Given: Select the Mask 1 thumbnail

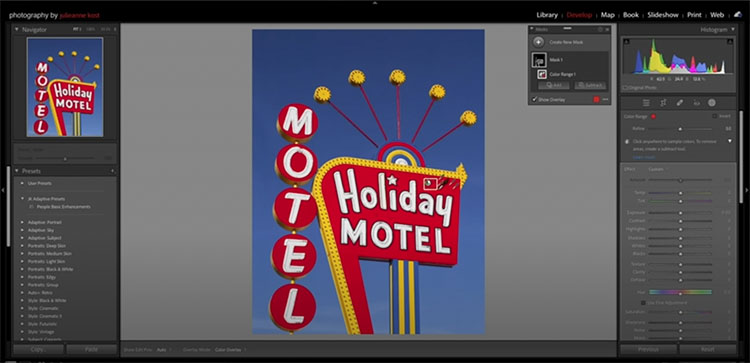Looking at the screenshot, I should coord(539,60).
